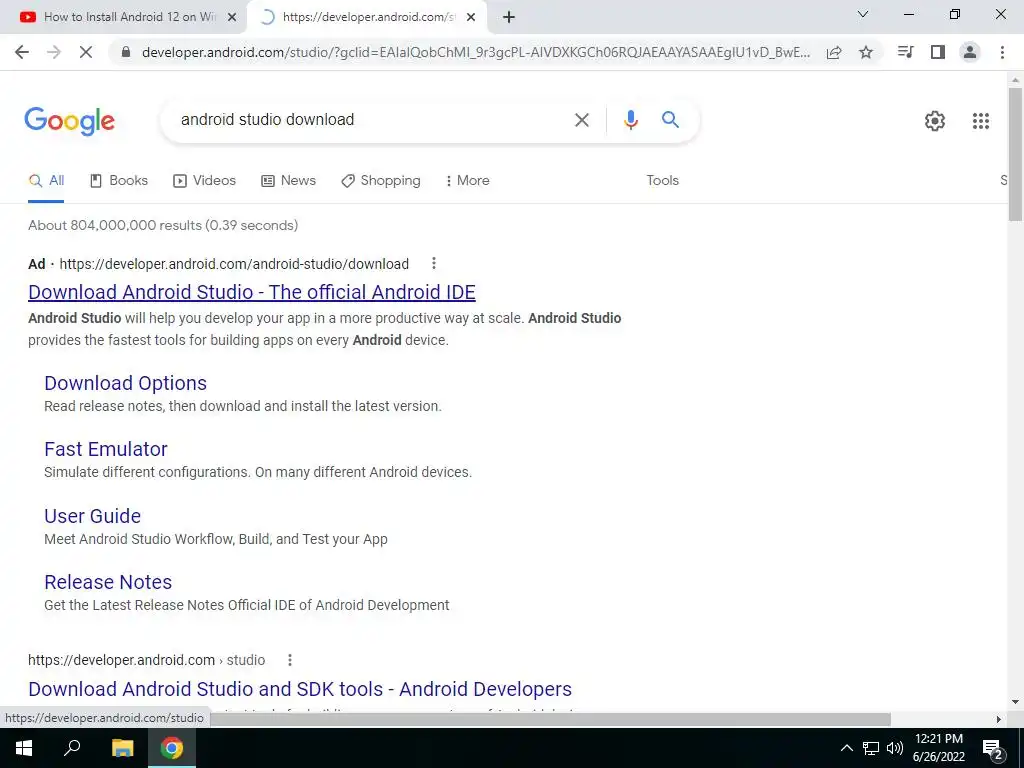Open the Release Notes sitelink

coord(108,582)
